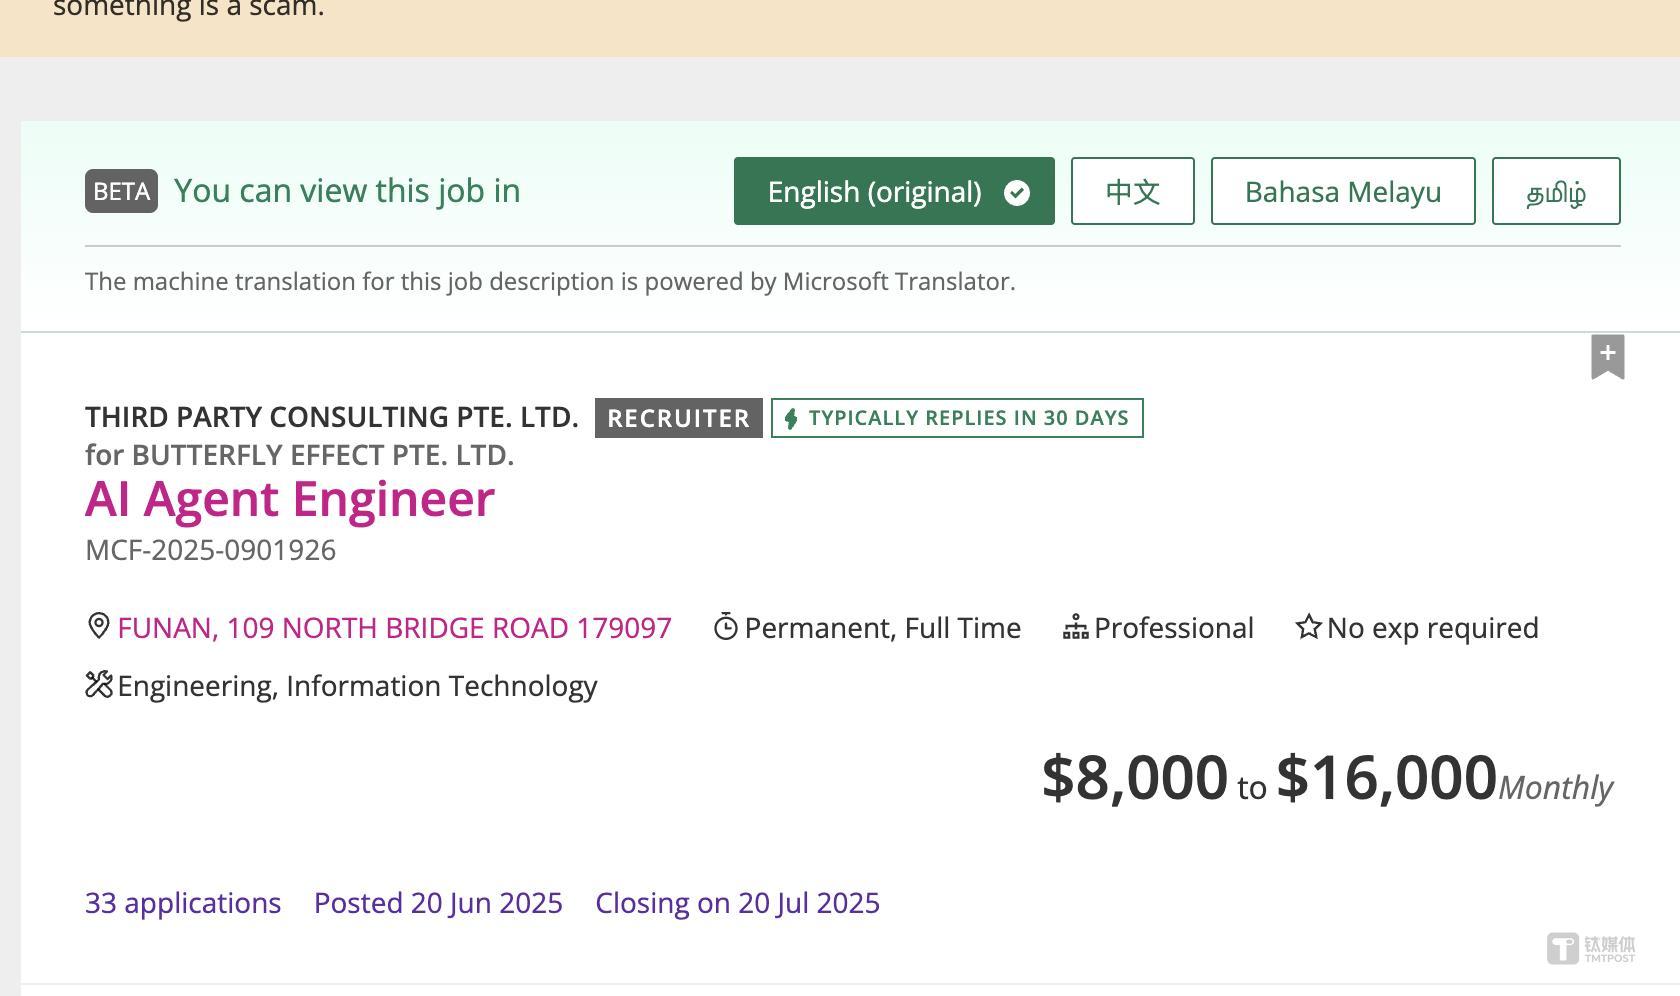Image resolution: width=1680 pixels, height=996 pixels.
Task: Click the BETA label
Action: (121, 191)
